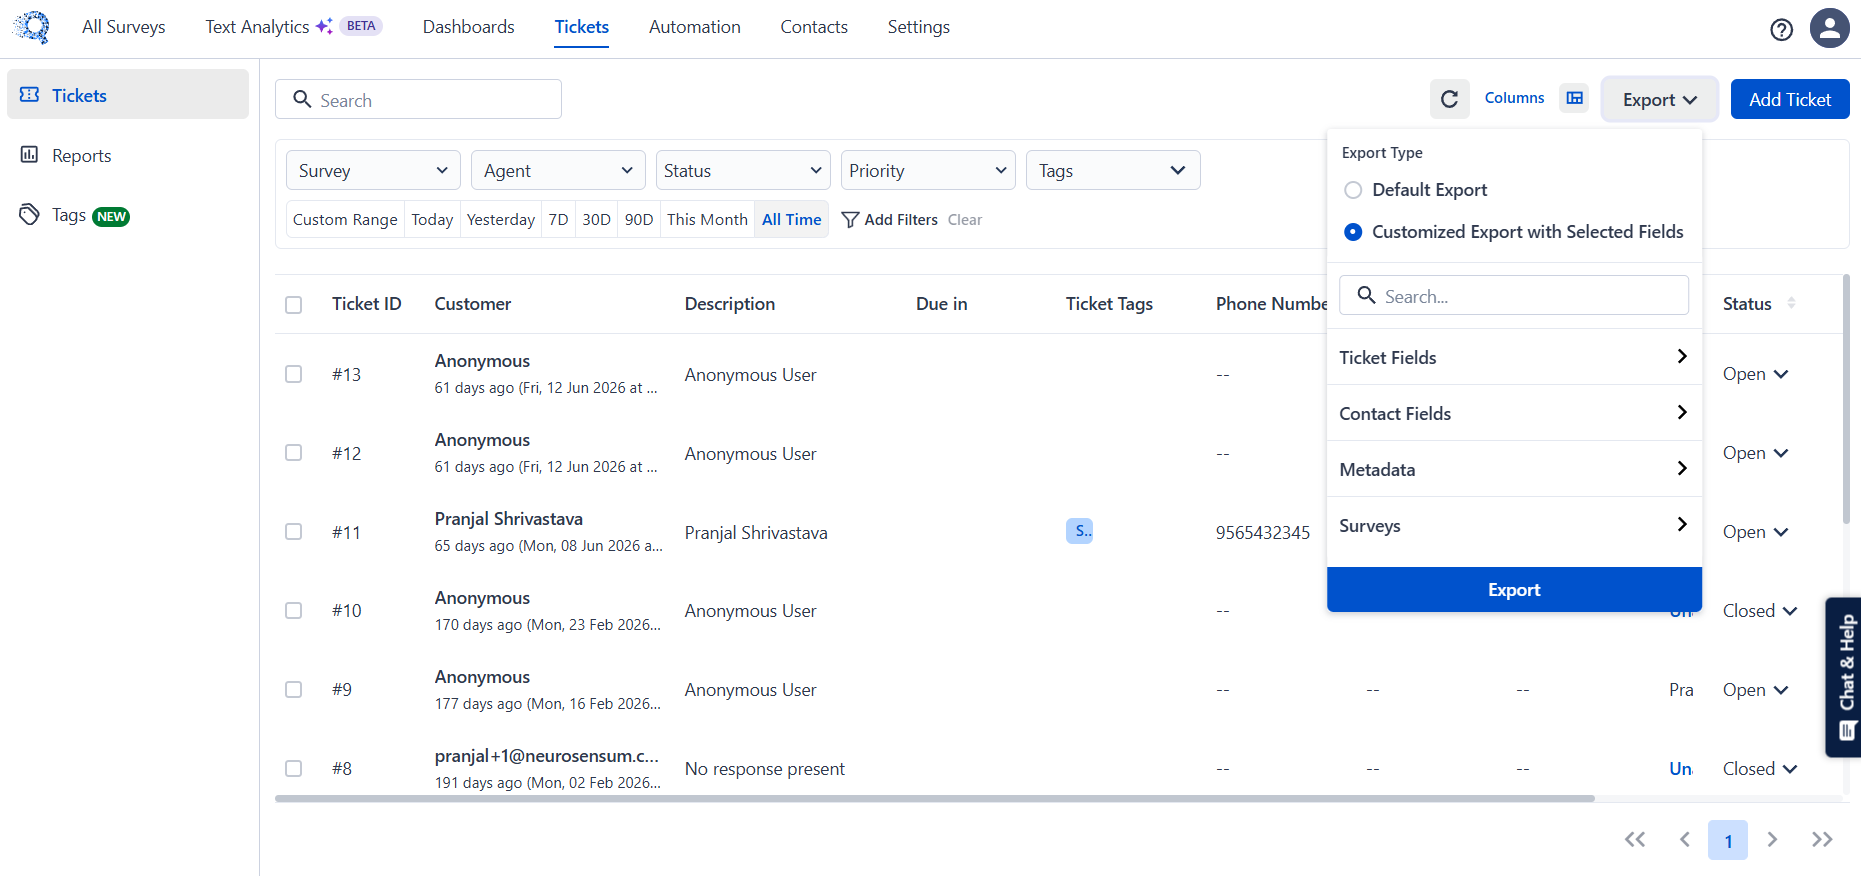Switch to the Contacts tab
The height and width of the screenshot is (876, 1861).
coord(814,27)
